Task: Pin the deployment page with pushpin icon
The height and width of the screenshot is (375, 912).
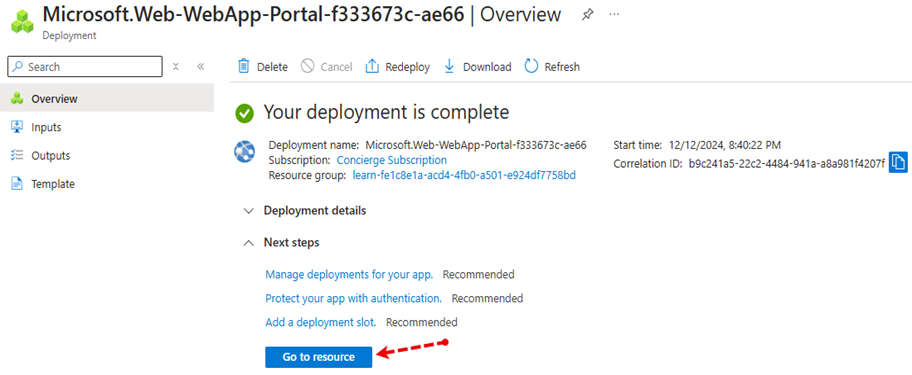Action: 587,15
